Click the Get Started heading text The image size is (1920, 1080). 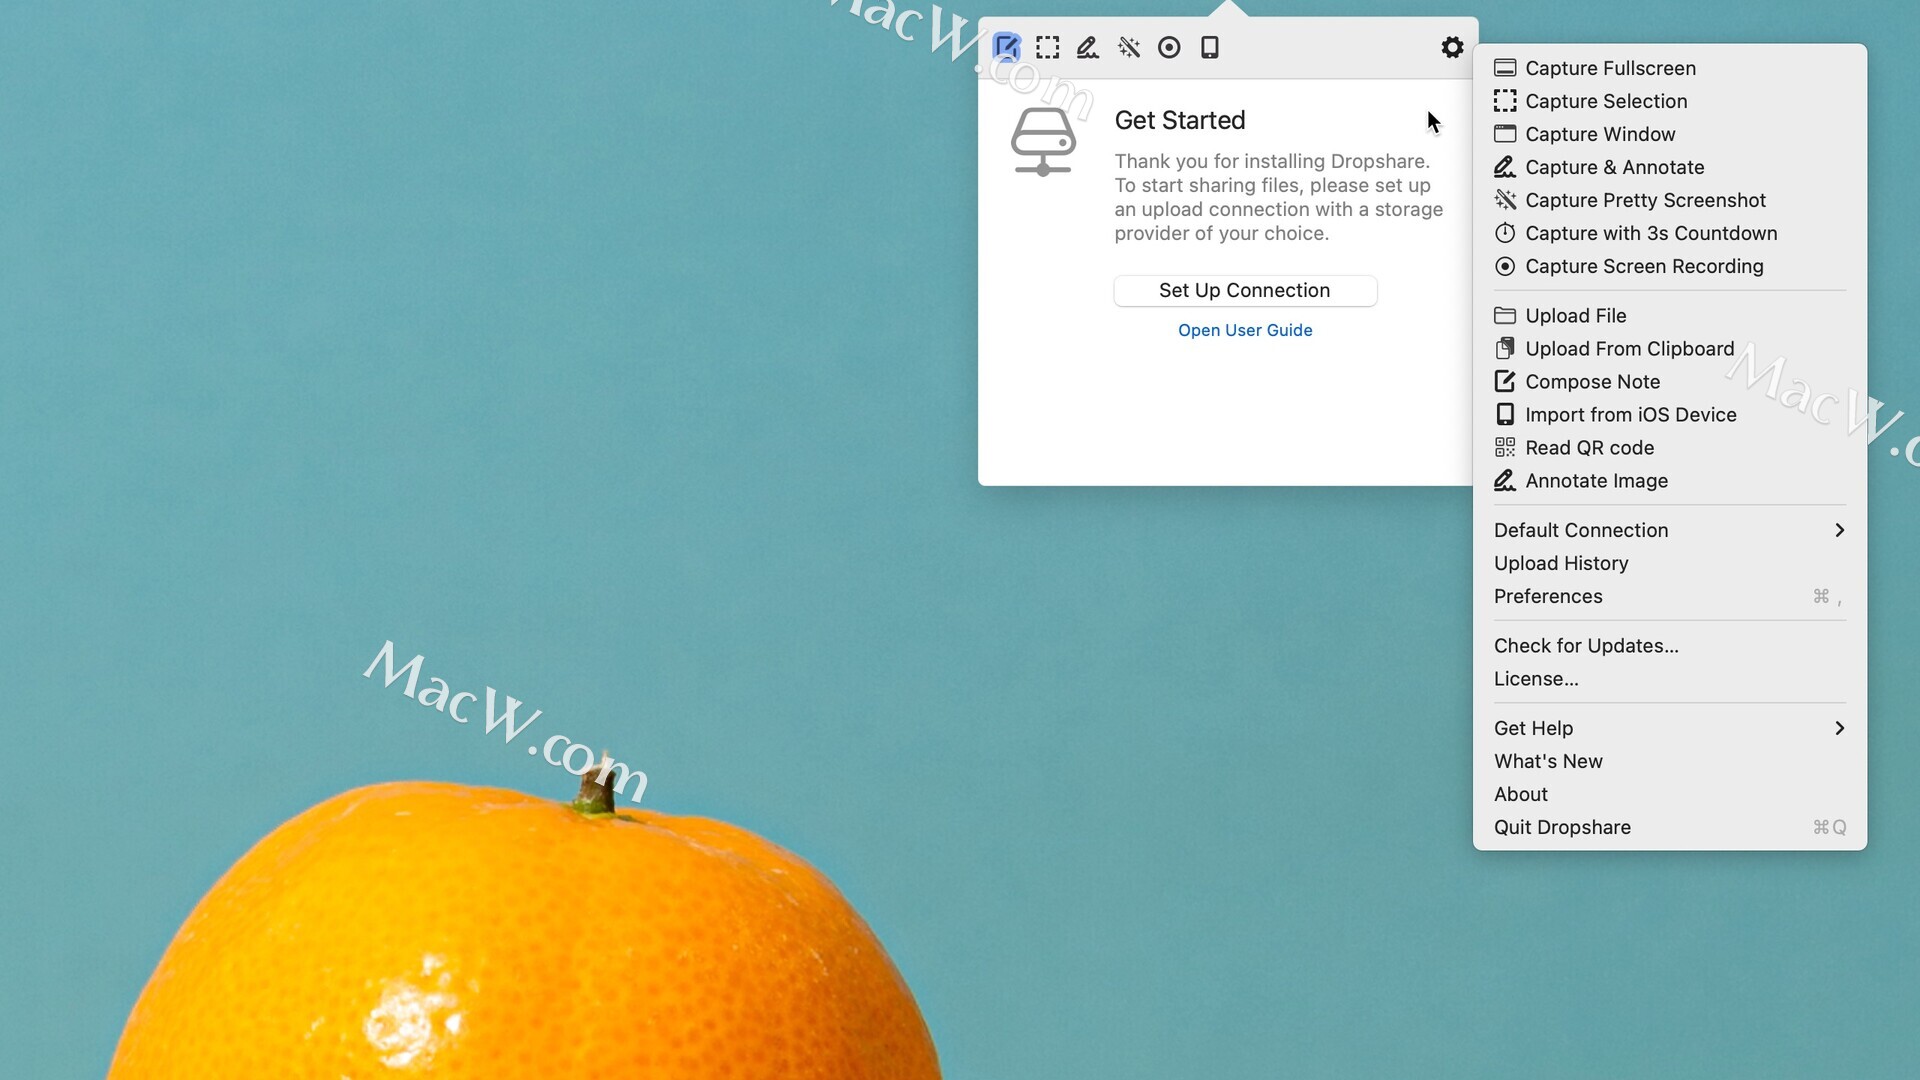1180,120
